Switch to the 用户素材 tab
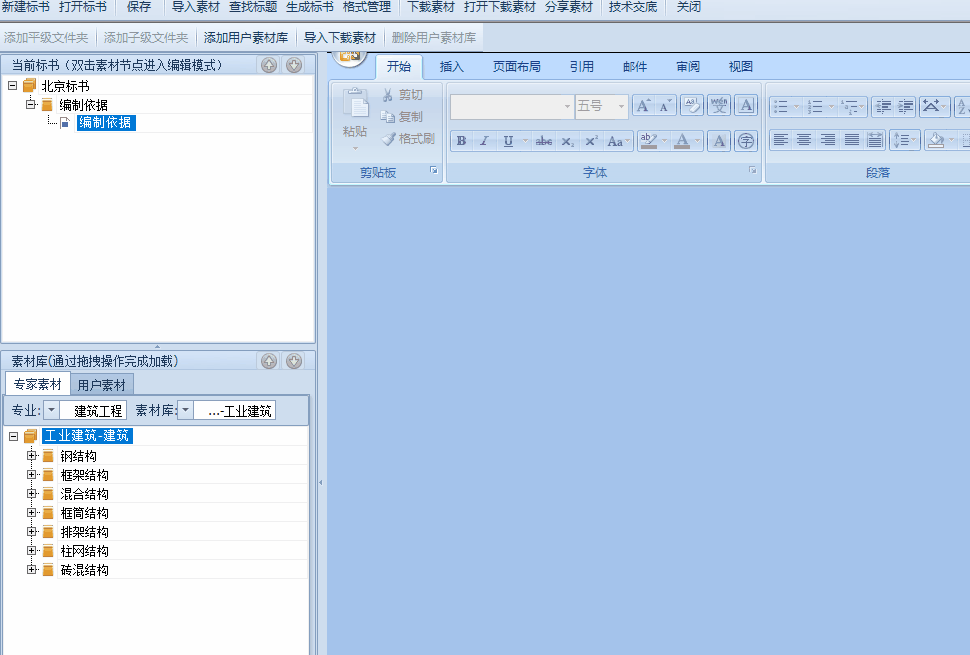 click(x=101, y=385)
